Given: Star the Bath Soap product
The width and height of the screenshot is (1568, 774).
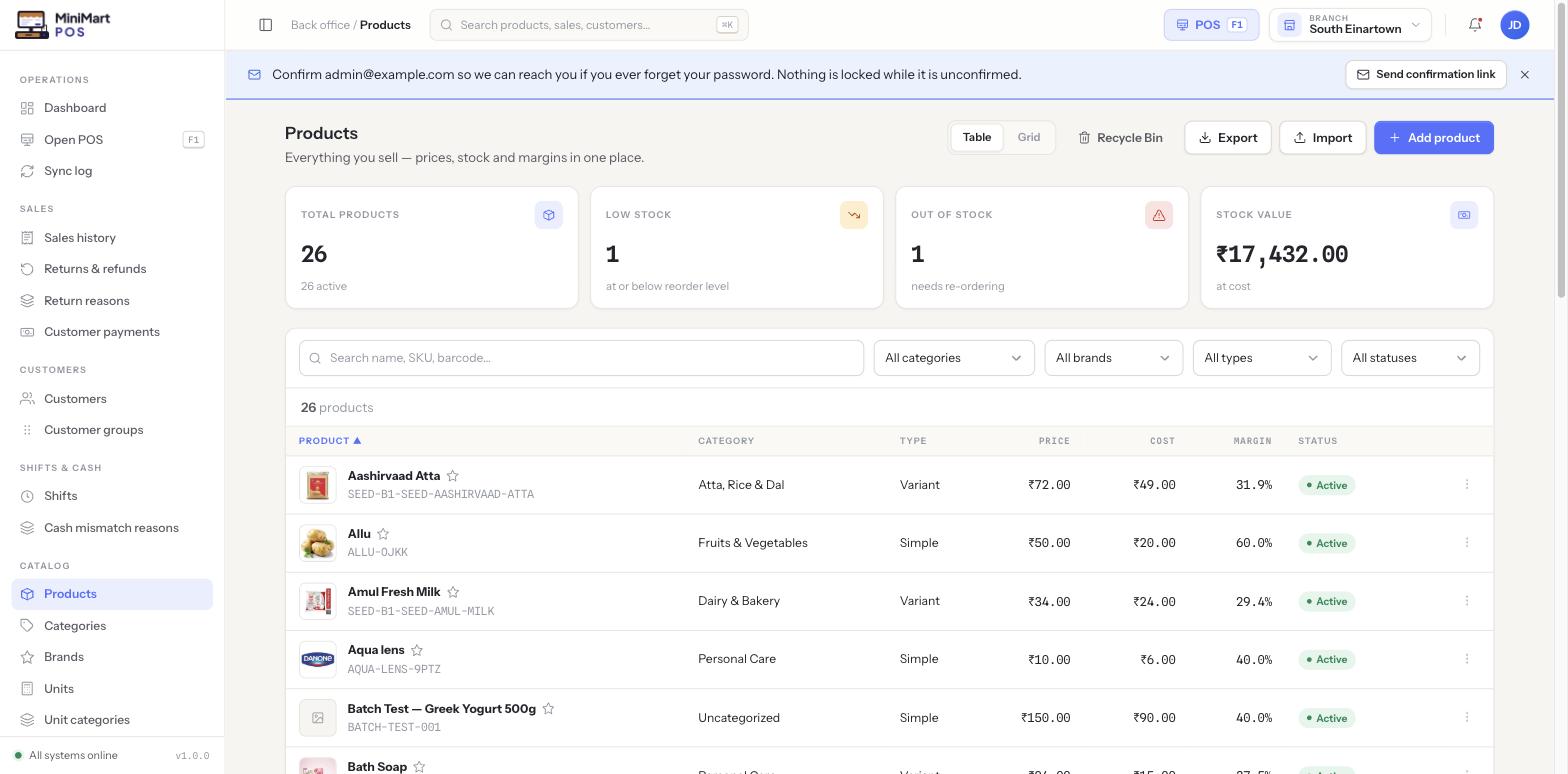Looking at the screenshot, I should [x=419, y=767].
